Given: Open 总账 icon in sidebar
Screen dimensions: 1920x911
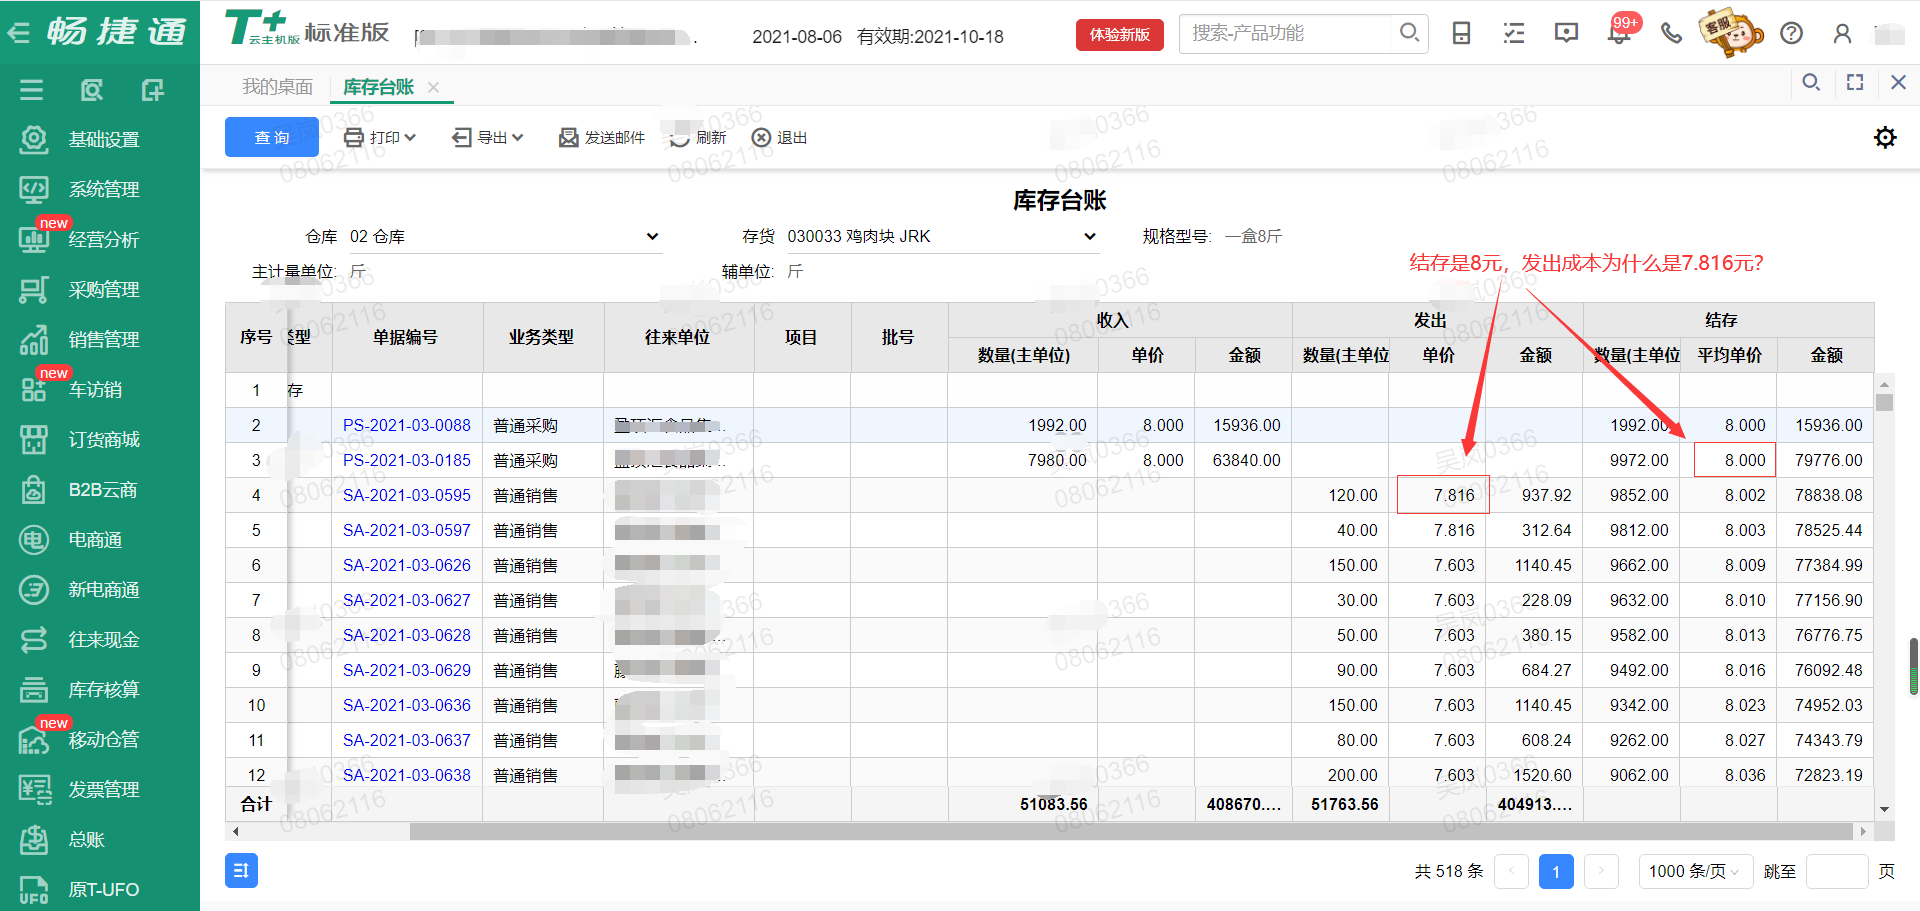Looking at the screenshot, I should (34, 839).
